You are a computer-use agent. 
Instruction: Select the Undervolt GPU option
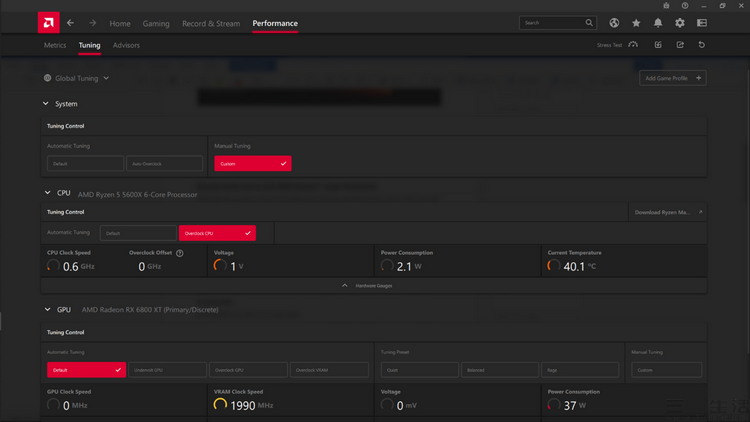tap(167, 370)
